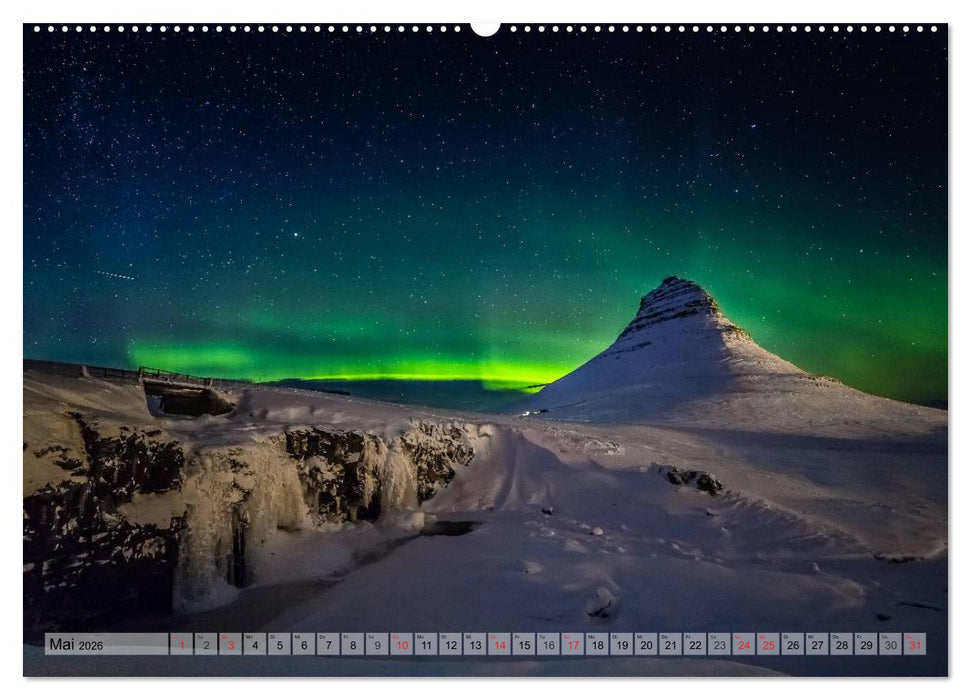
Task: Select date 10 in the calendar strip
Action: [401, 645]
